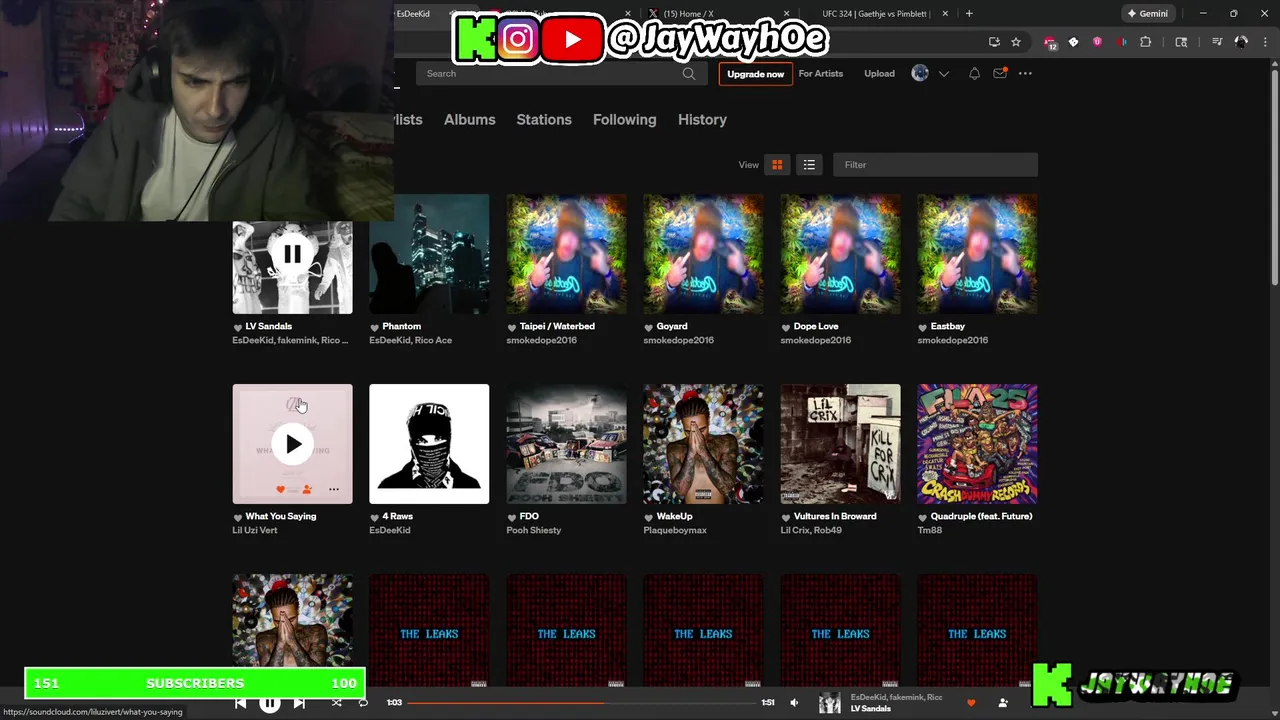
Task: Switch to list view
Action: coord(809,165)
